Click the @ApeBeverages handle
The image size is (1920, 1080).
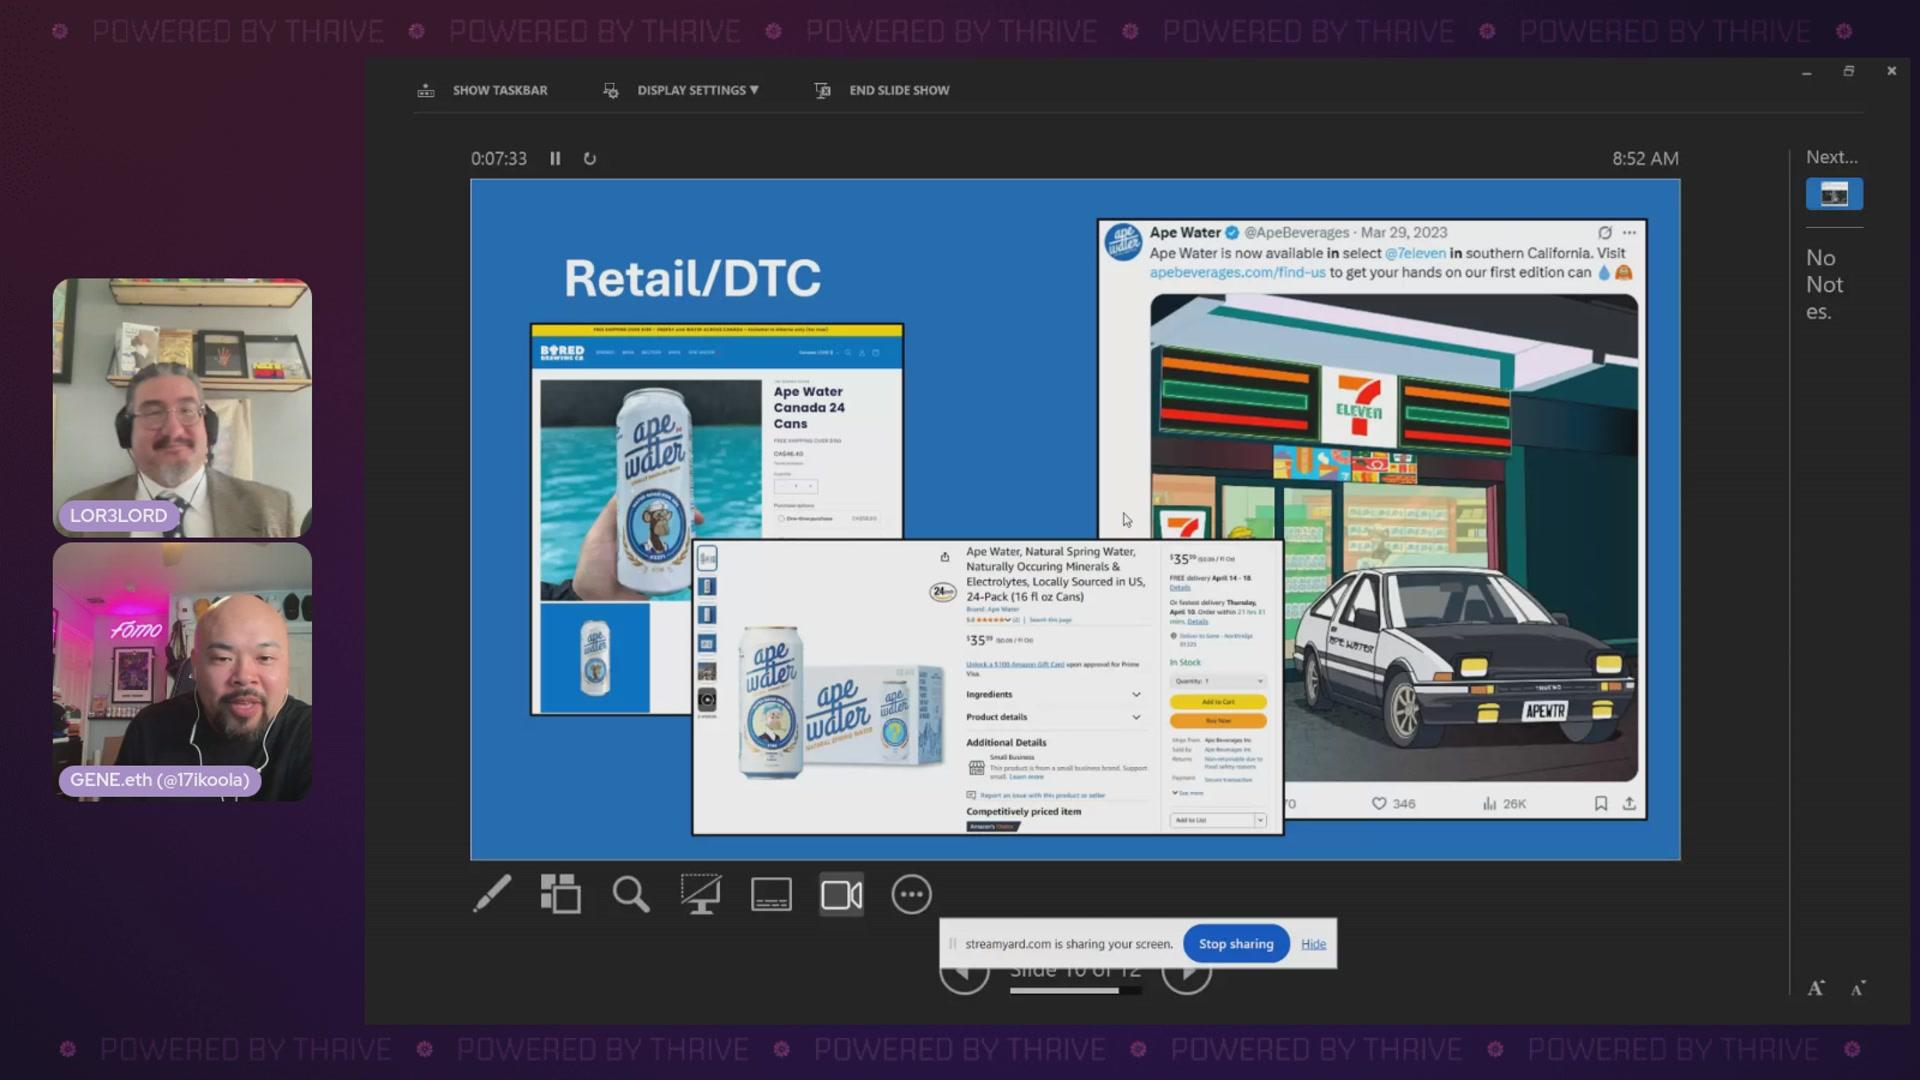click(x=1296, y=232)
